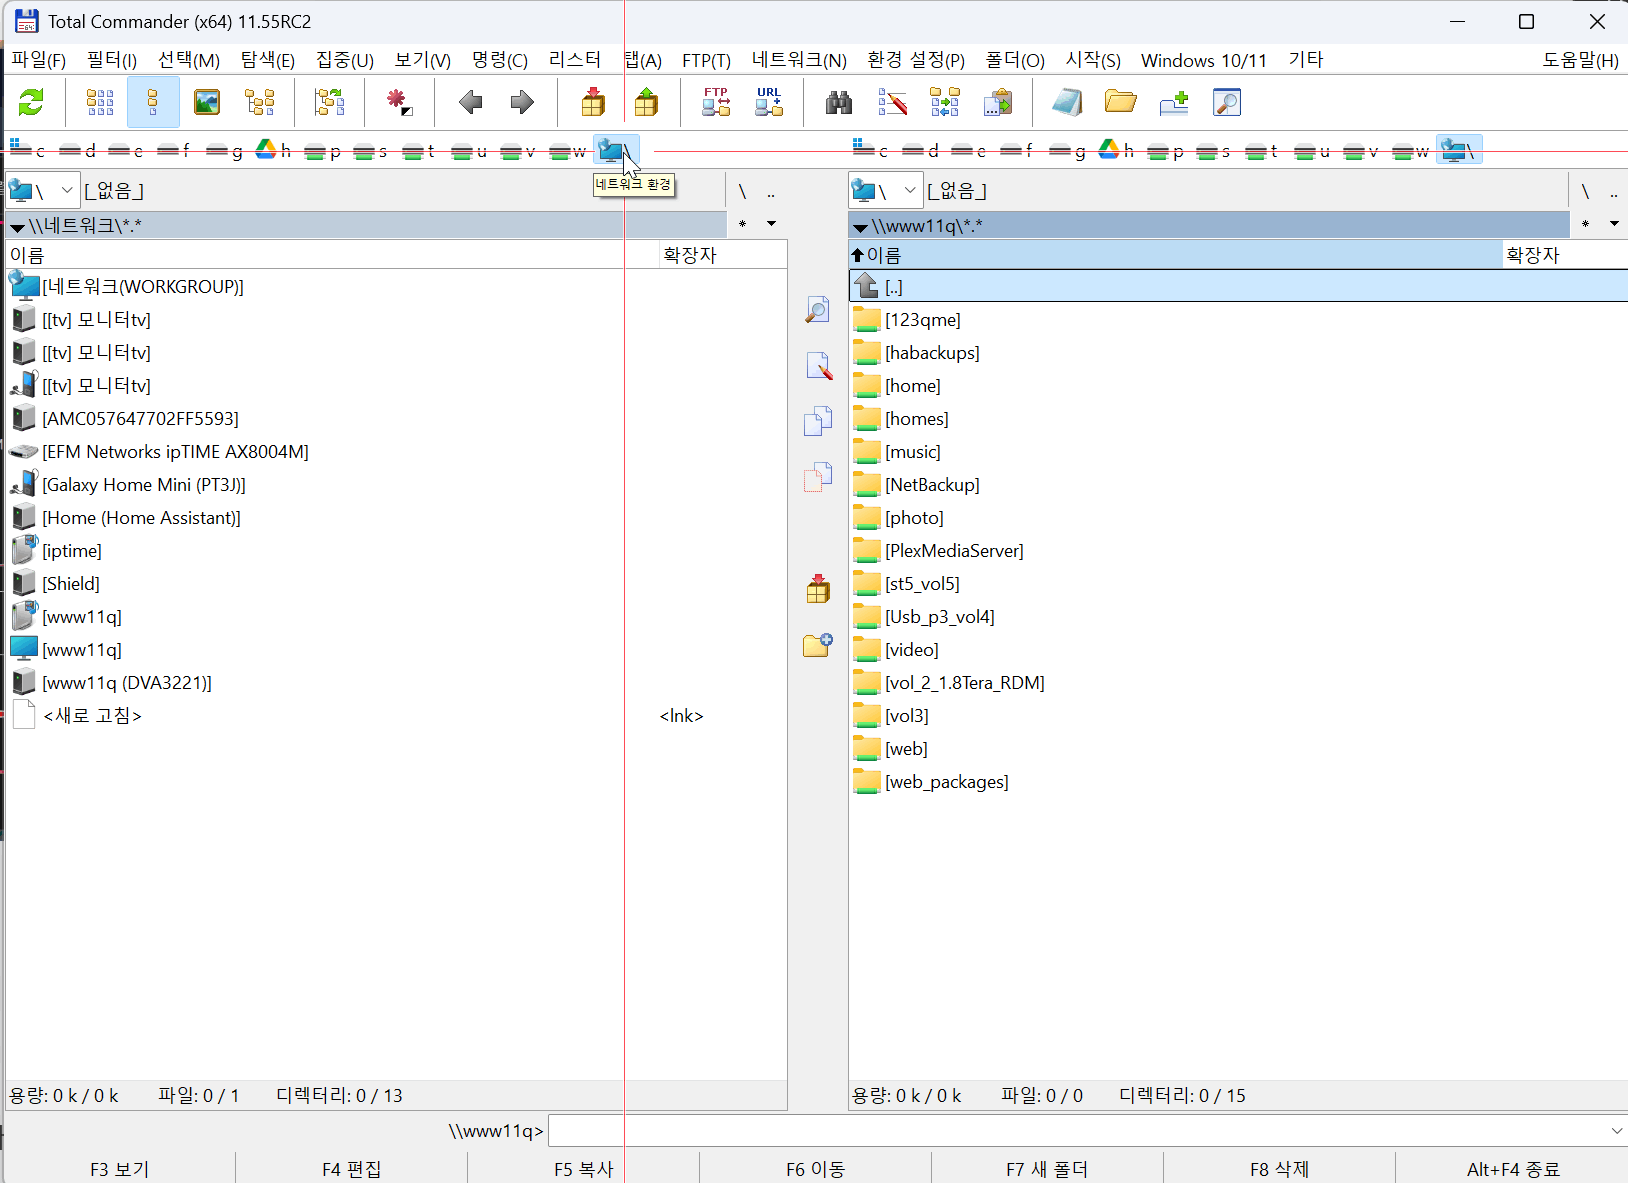This screenshot has height=1183, width=1628.
Task: Expand the right panel directory history arrow
Action: point(1614,223)
